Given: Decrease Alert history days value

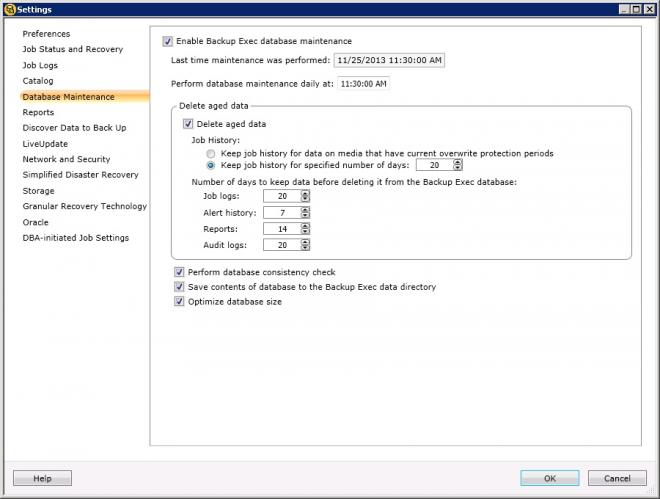Looking at the screenshot, I should click(305, 215).
